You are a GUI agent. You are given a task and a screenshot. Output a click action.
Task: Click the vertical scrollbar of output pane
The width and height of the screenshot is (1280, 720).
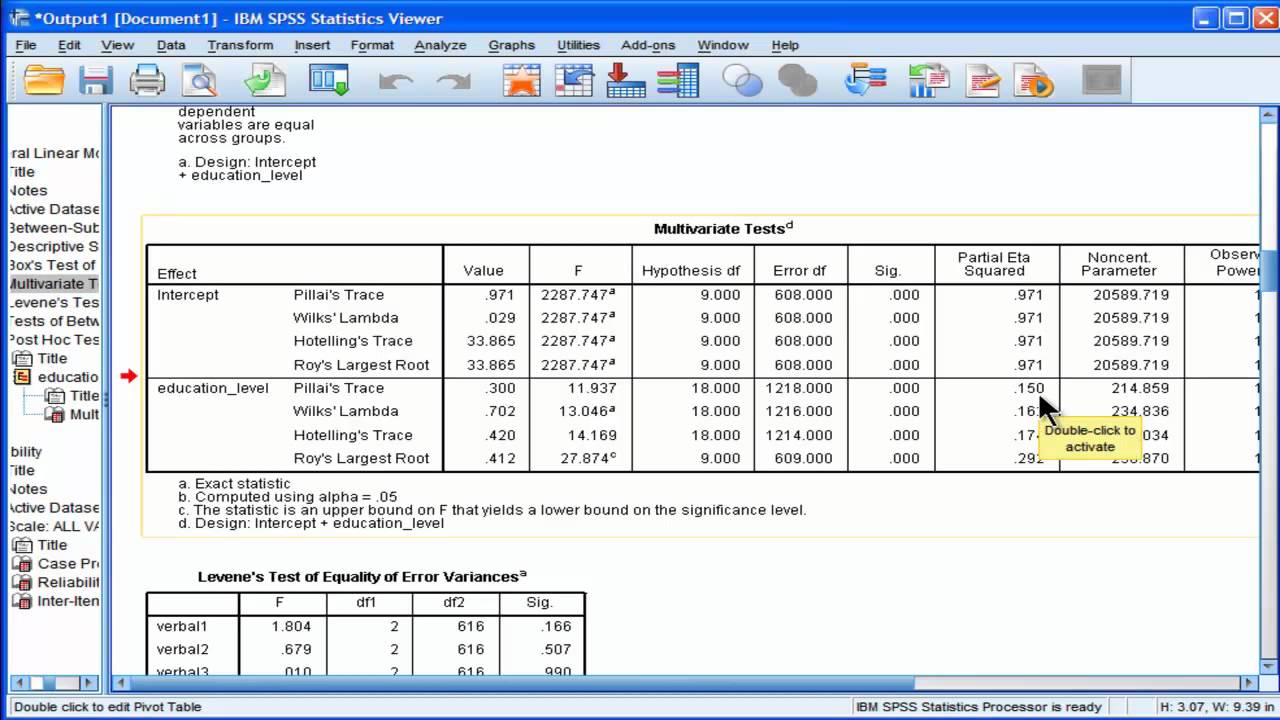[x=1268, y=390]
